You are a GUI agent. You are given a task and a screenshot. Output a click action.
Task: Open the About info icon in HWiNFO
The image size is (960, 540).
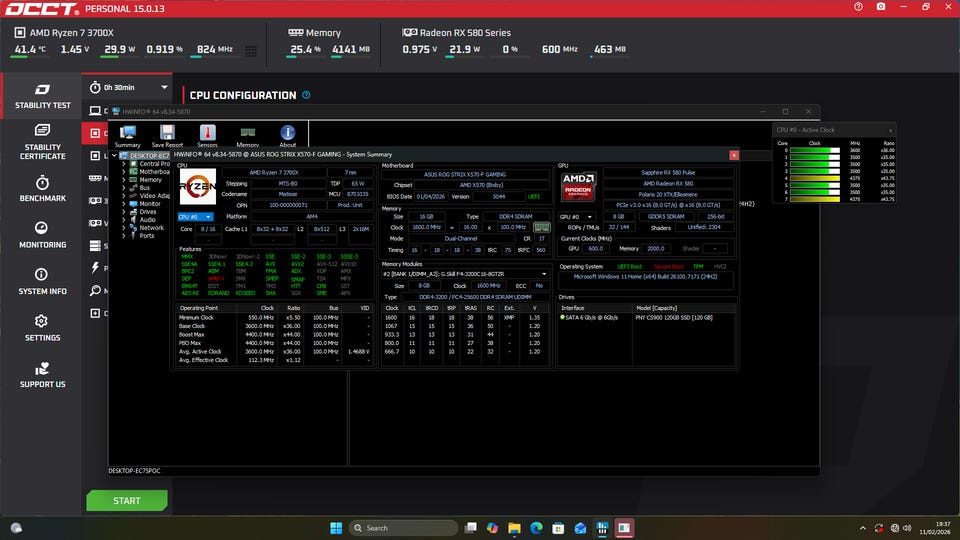pyautogui.click(x=287, y=136)
